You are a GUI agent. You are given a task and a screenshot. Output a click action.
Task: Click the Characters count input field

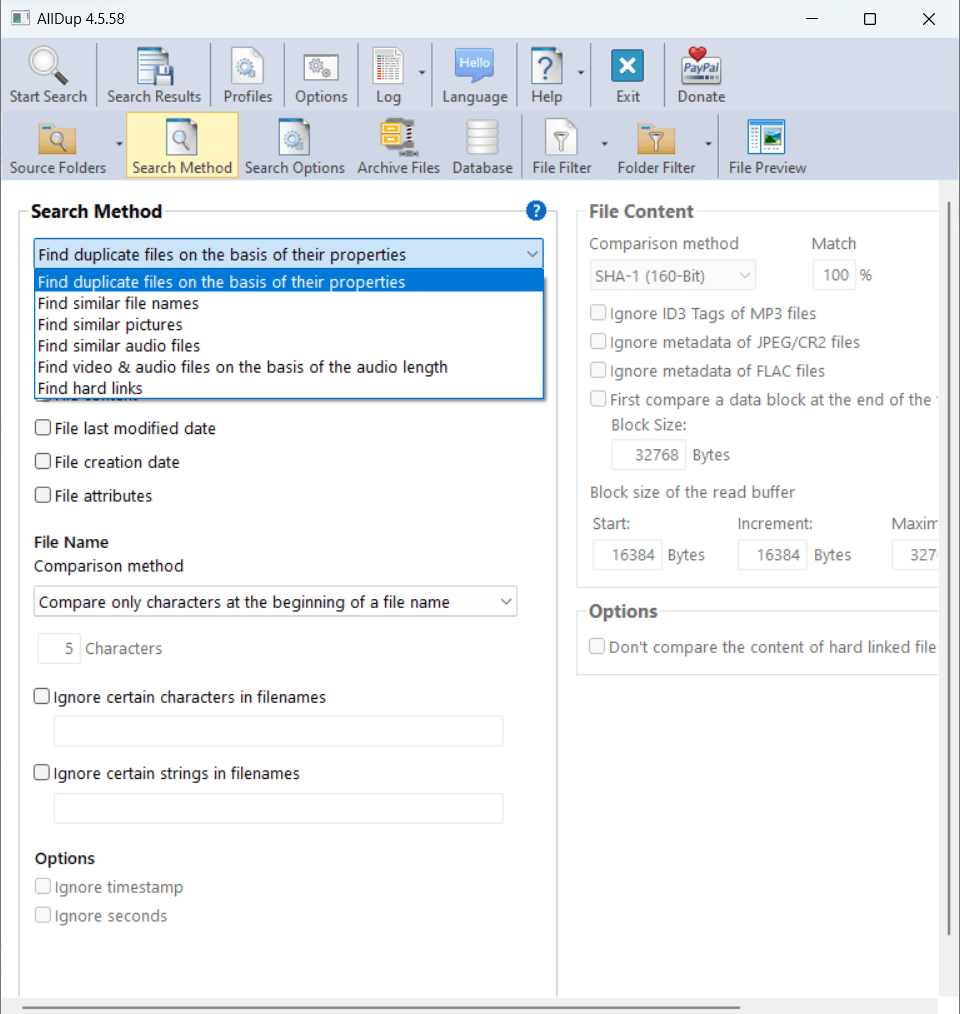(59, 648)
